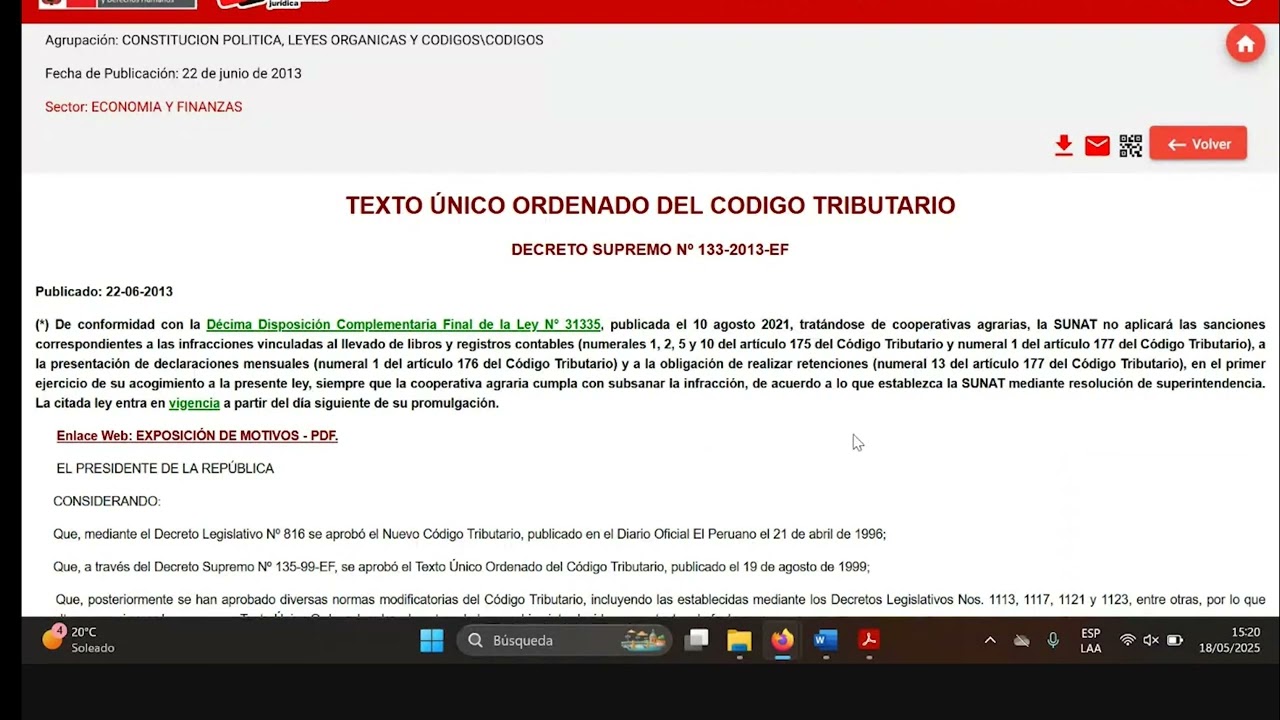
Task: Follow the green 'vigencia' link
Action: [x=194, y=403]
